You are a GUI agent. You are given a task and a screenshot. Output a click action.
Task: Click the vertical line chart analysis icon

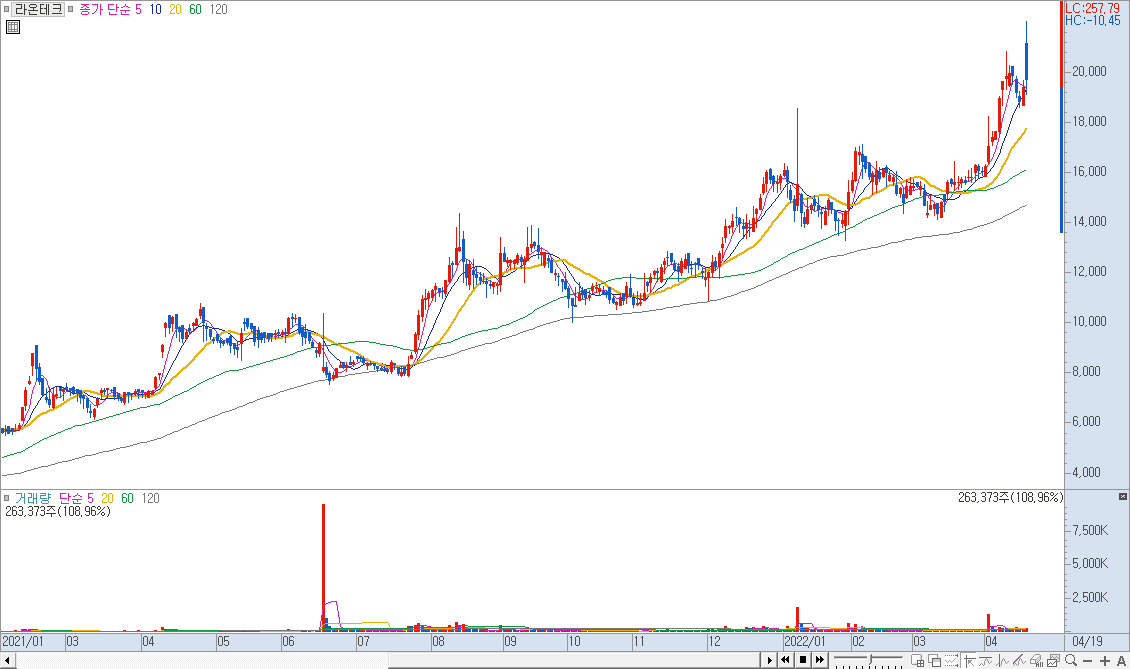coord(1002,660)
